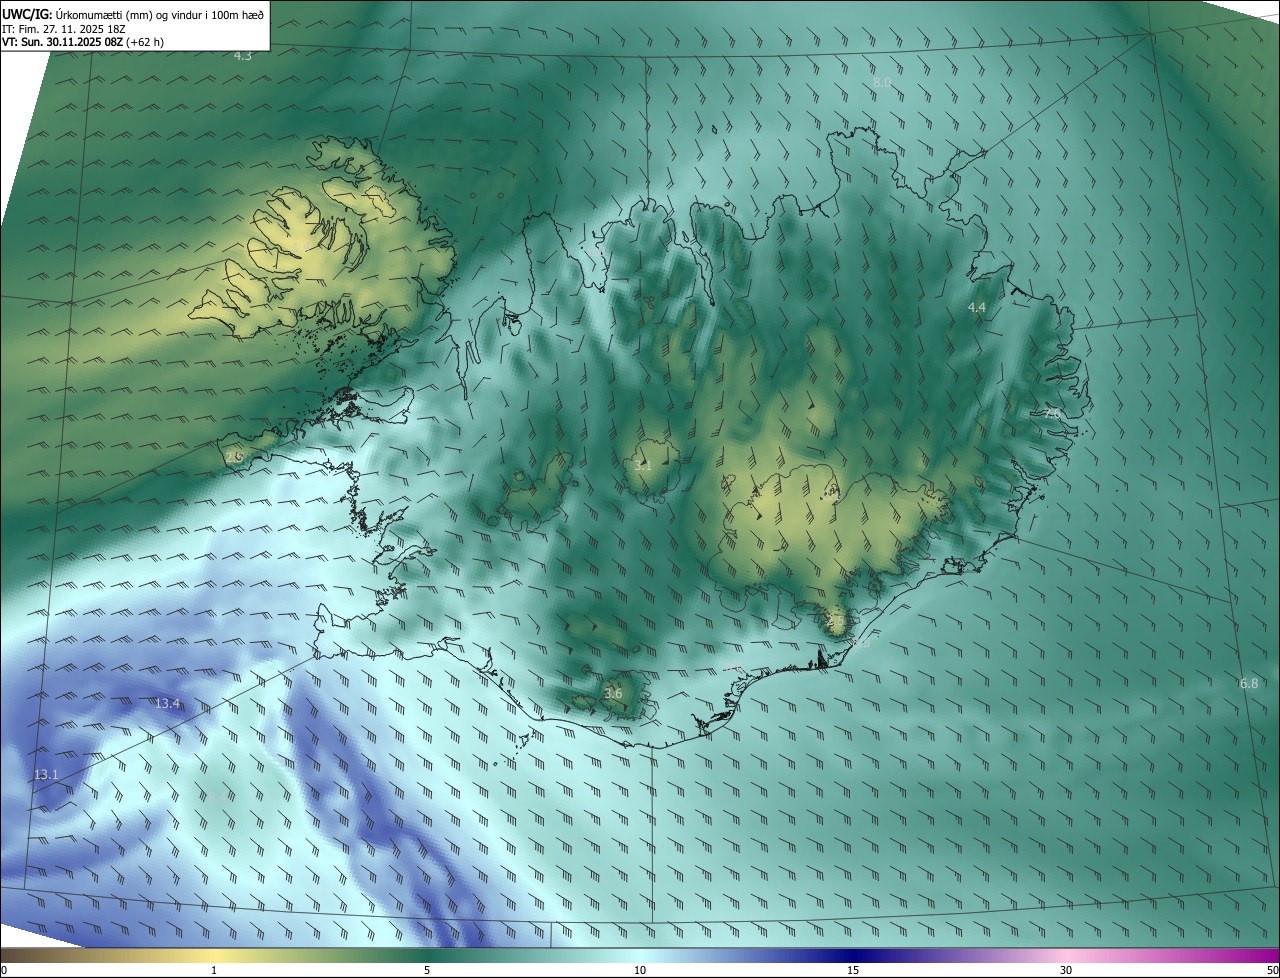This screenshot has height=978, width=1280.
Task: Click the 4.4 value label in northeast Iceland
Action: pos(977,308)
